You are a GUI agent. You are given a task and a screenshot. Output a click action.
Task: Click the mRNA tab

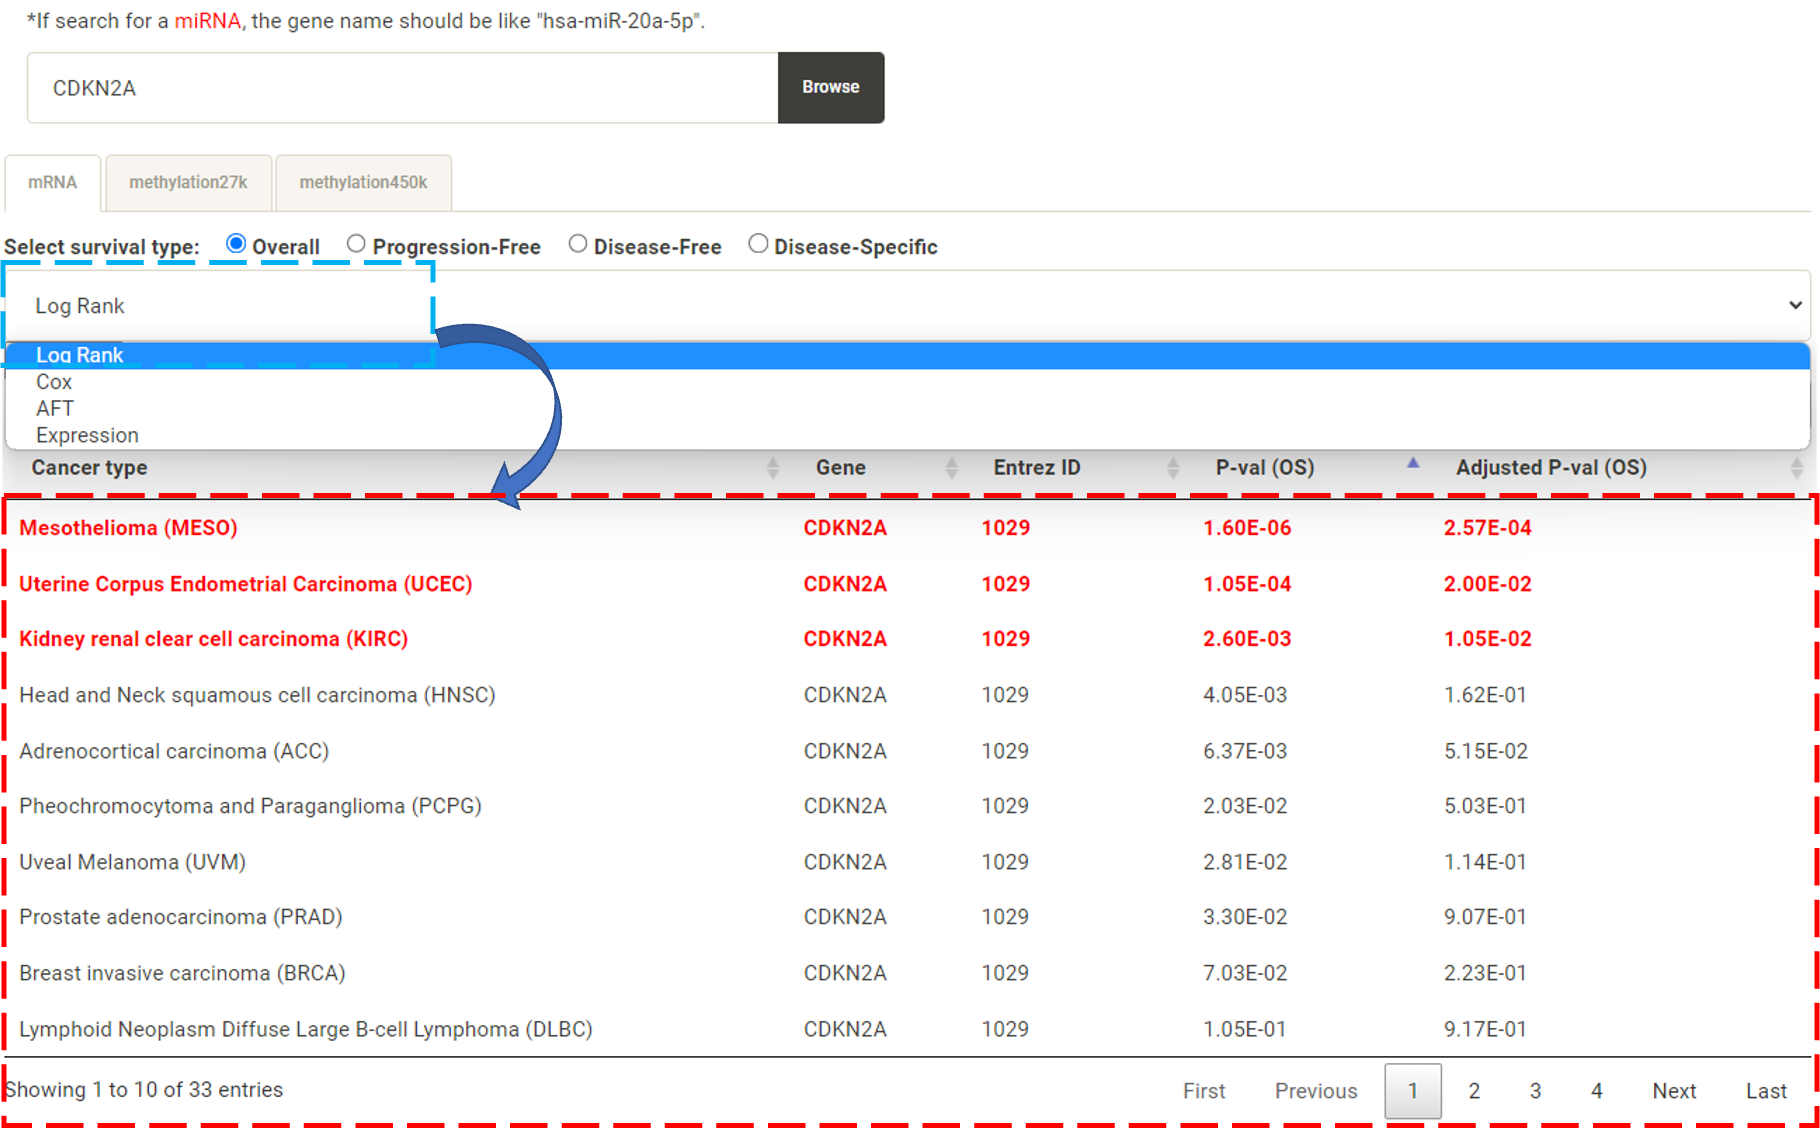point(52,182)
